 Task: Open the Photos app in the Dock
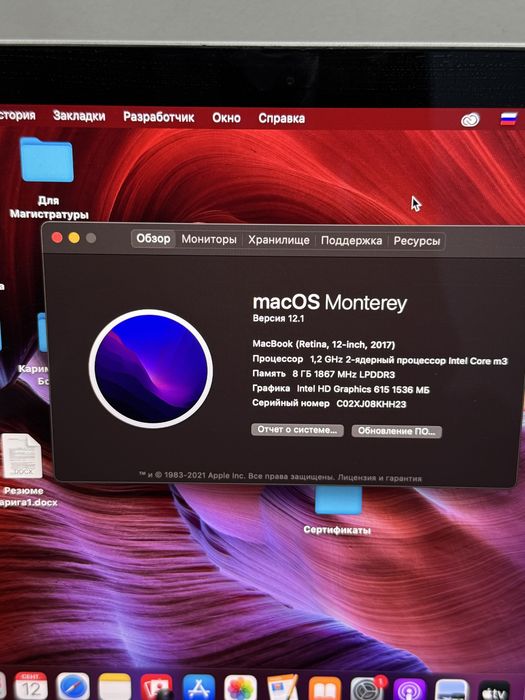(x=240, y=688)
